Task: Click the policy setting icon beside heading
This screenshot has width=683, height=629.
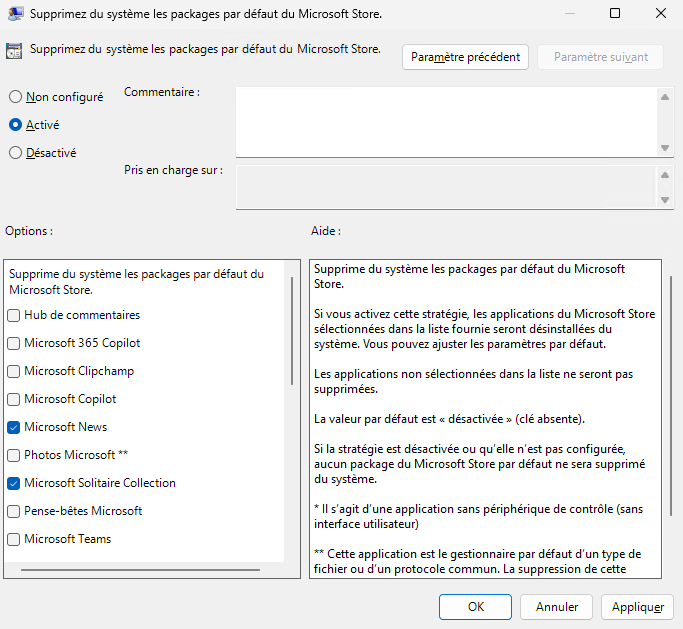Action: click(x=14, y=51)
